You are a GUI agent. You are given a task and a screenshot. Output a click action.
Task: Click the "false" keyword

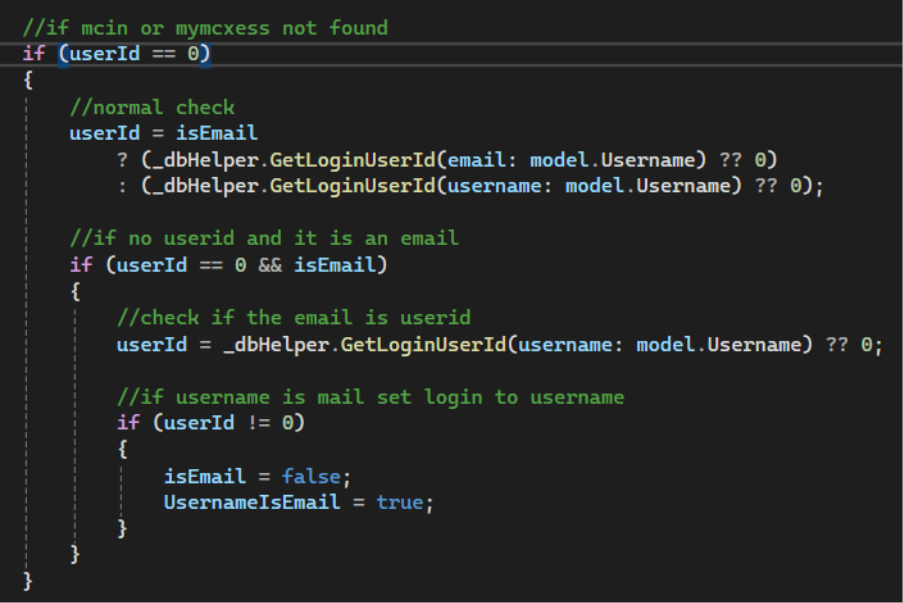tap(310, 476)
